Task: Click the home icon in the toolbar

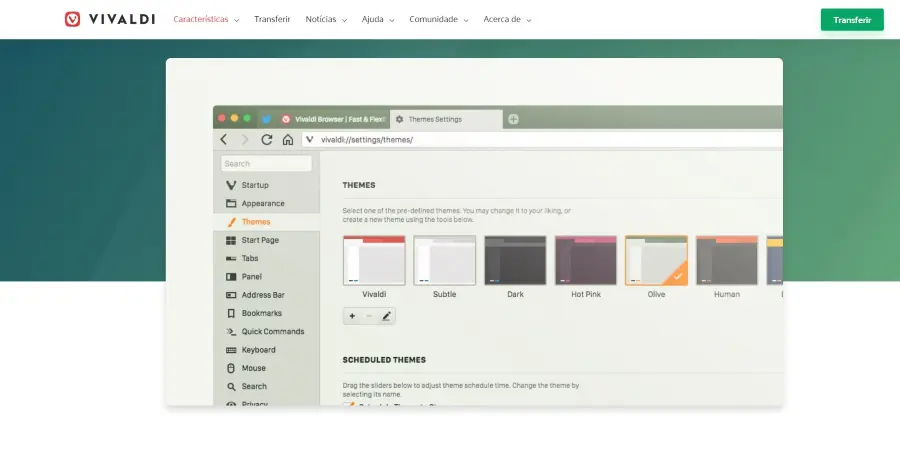Action: click(288, 139)
